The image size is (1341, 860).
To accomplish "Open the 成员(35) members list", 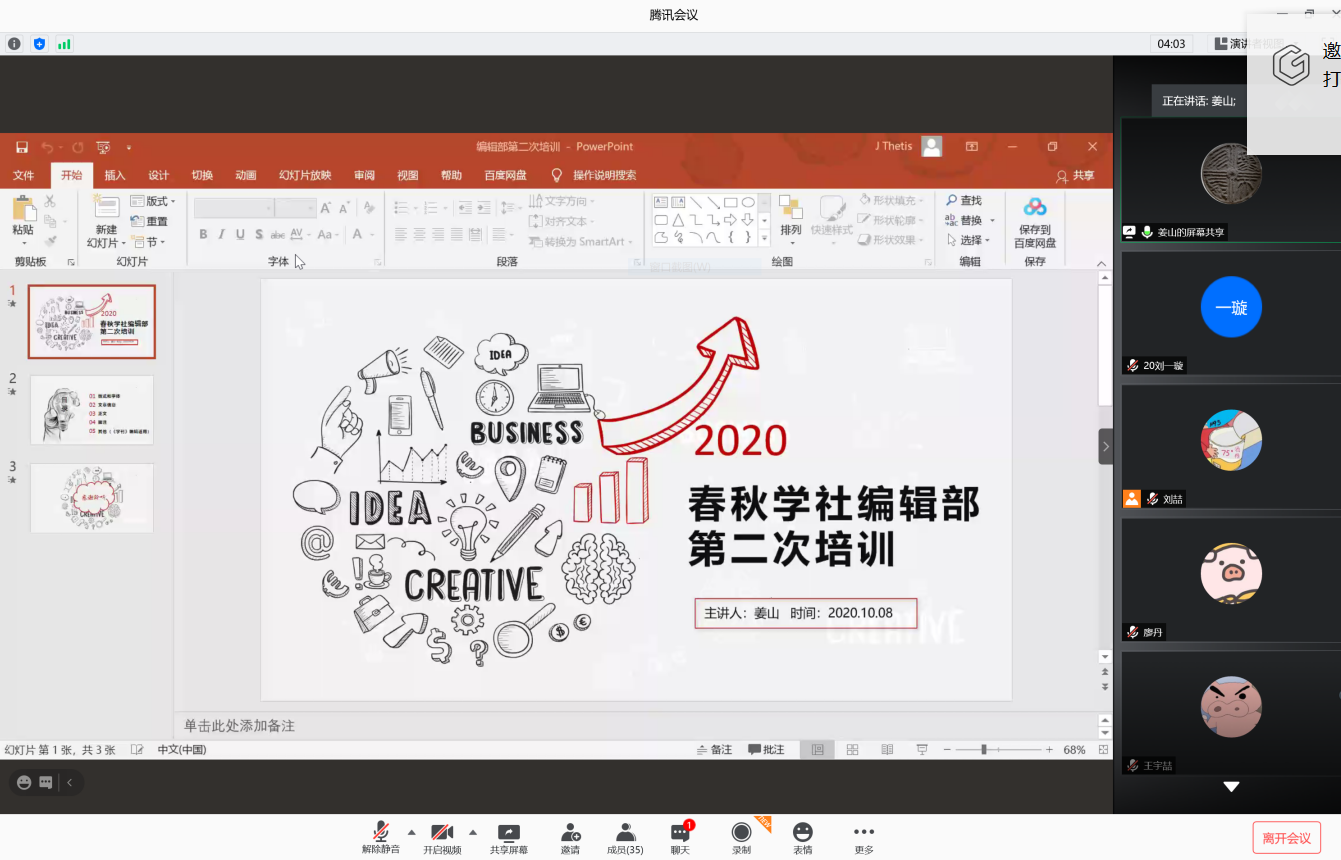I will pyautogui.click(x=625, y=832).
